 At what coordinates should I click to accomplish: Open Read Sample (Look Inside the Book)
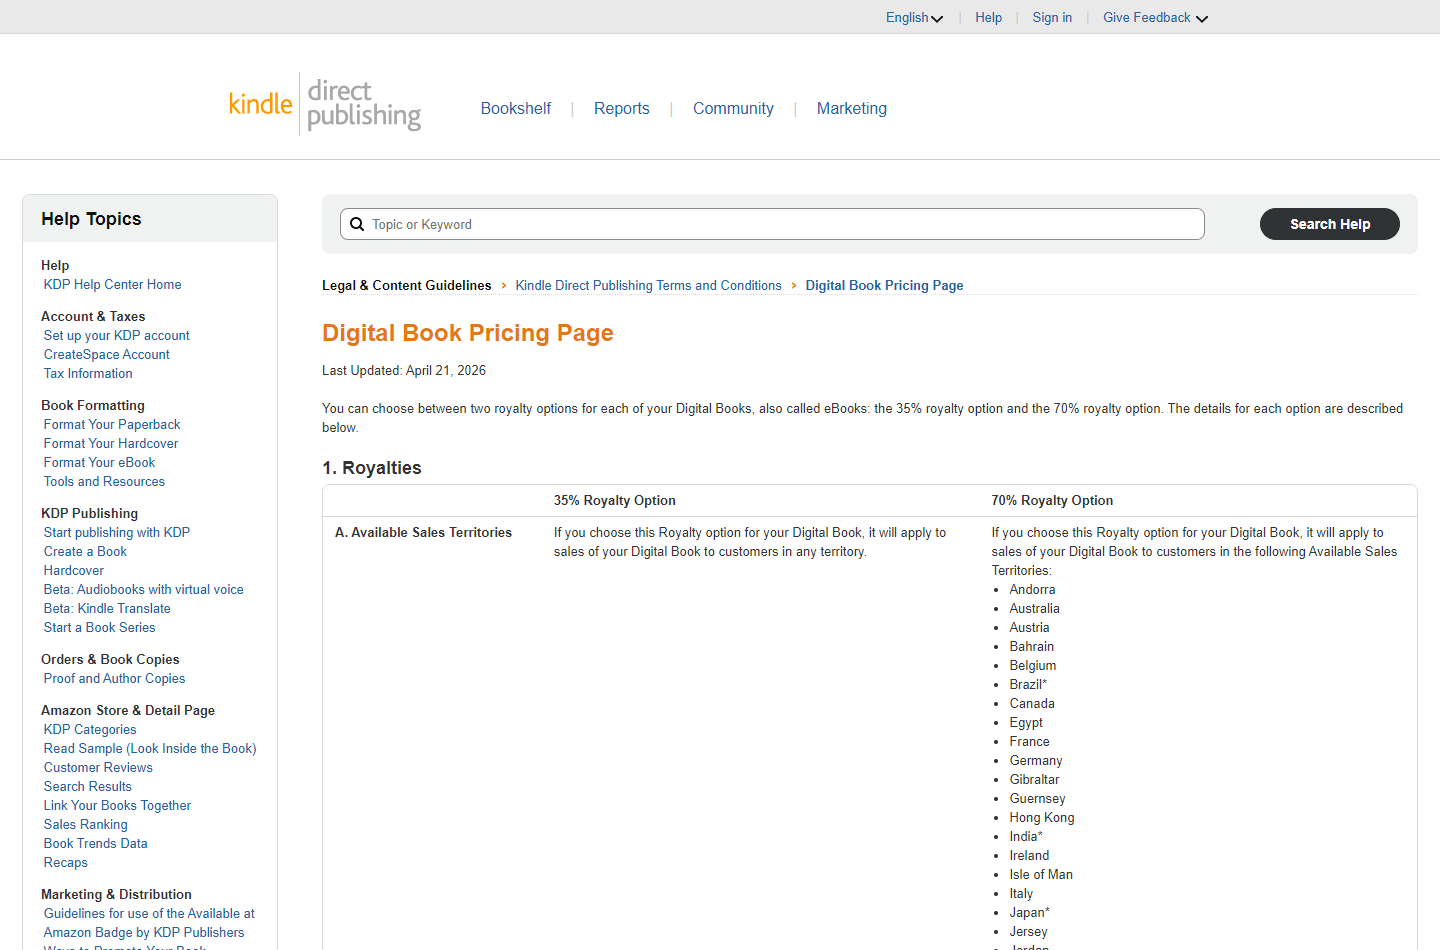click(150, 749)
